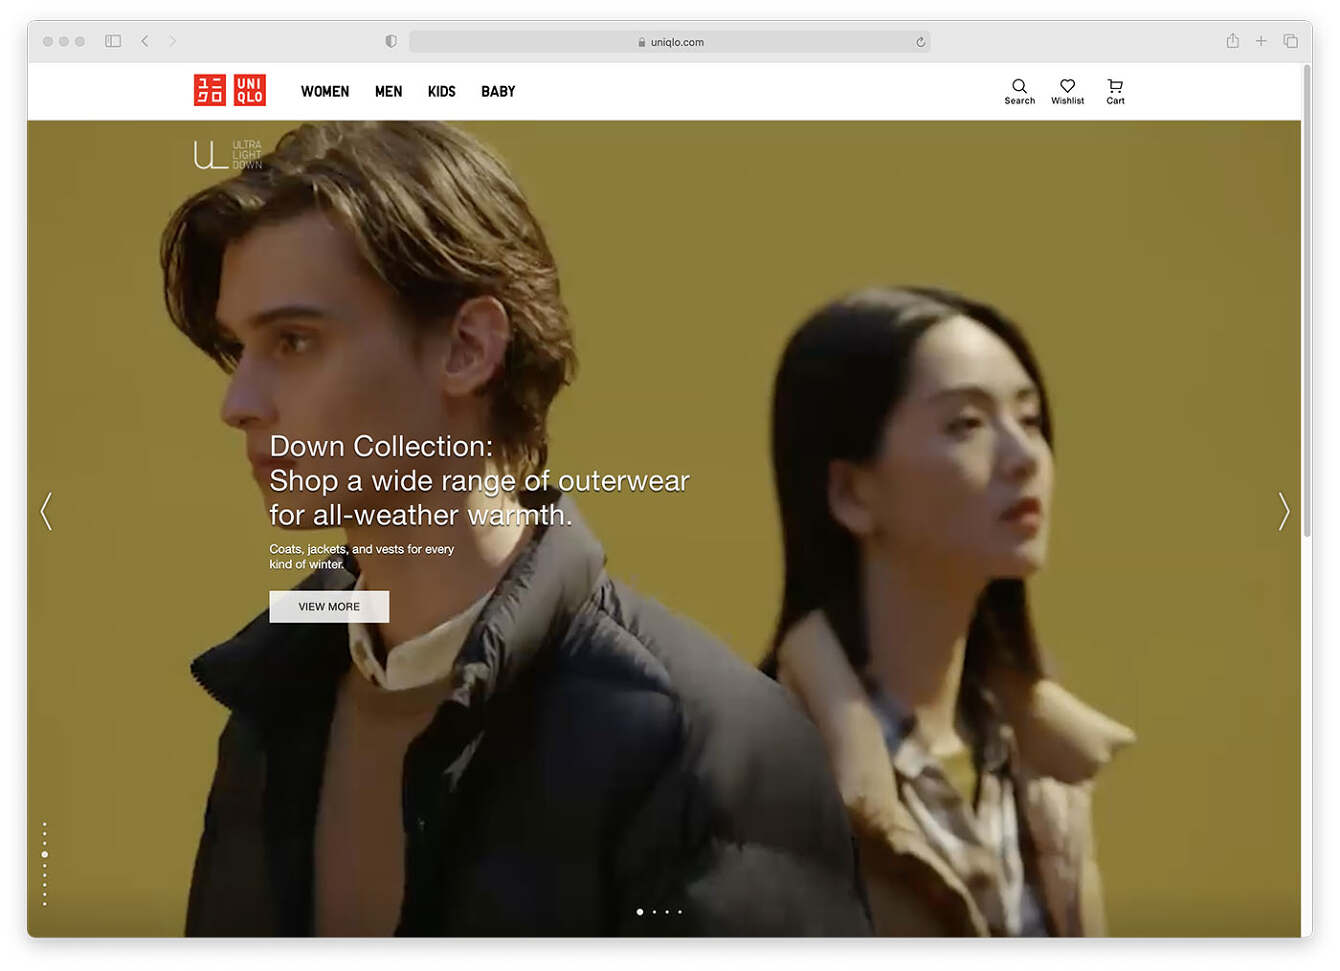Click the site security padlock
The image size is (1340, 971).
coord(642,42)
